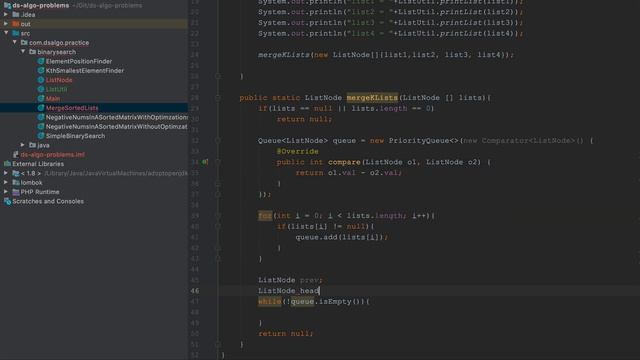The width and height of the screenshot is (640, 360).
Task: Click the lombok library icon
Action: (16, 182)
